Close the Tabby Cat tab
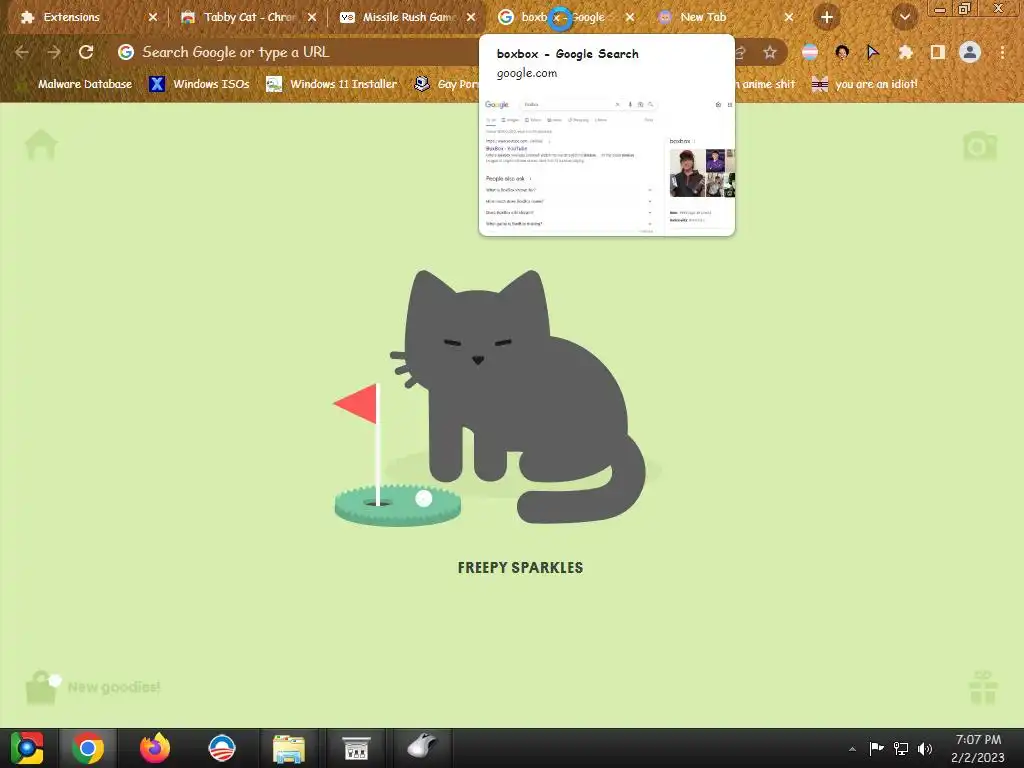 pyautogui.click(x=312, y=18)
